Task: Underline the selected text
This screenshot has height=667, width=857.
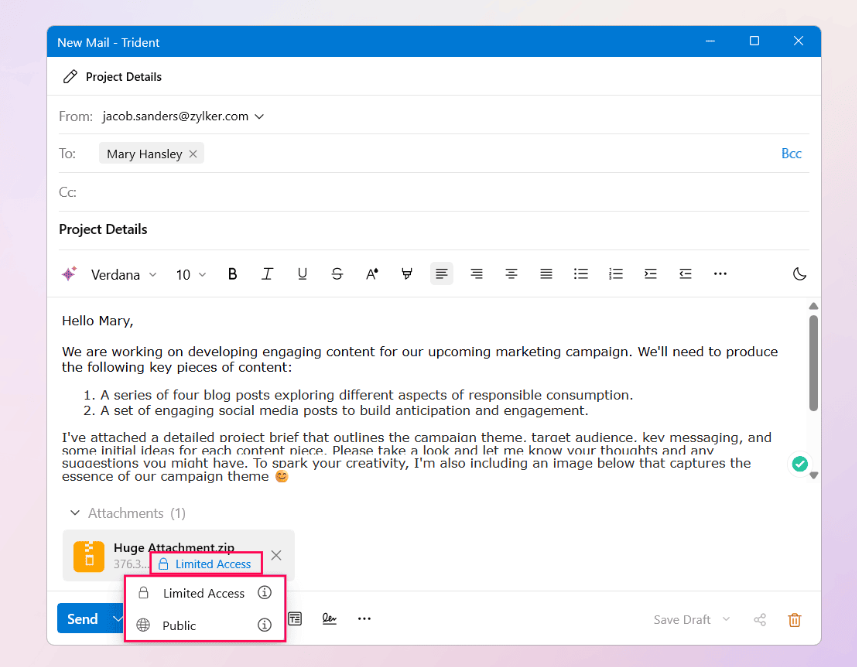Action: point(302,274)
